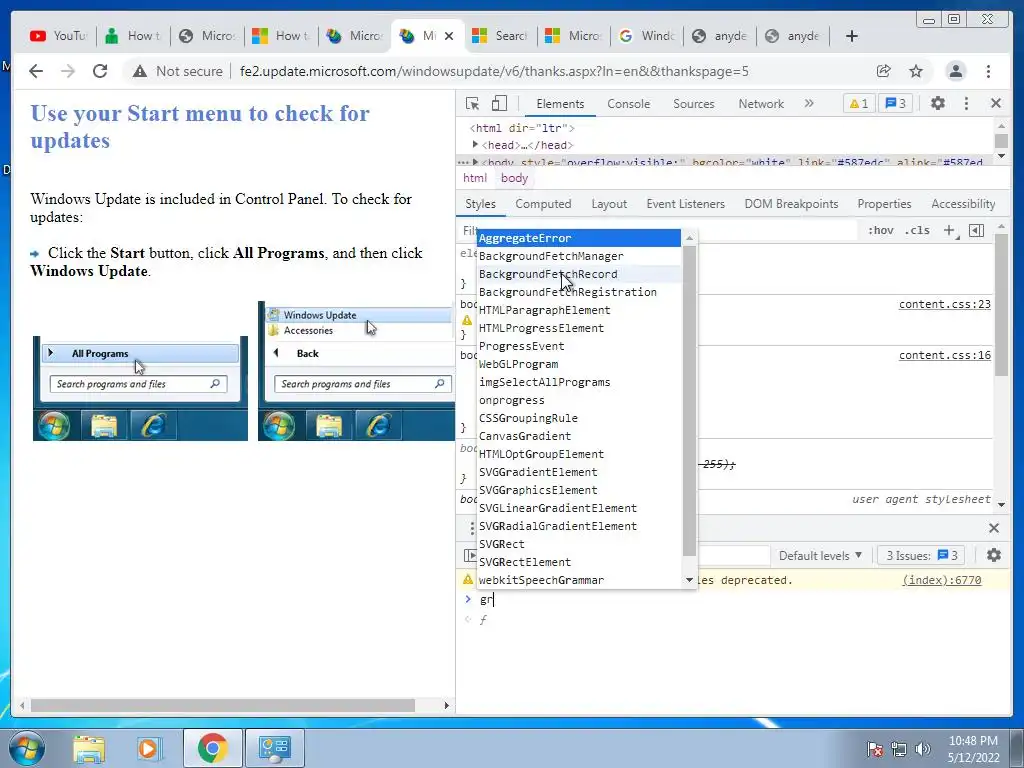Open Chrome's three-dot menu
This screenshot has height=768, width=1024.
[x=989, y=71]
